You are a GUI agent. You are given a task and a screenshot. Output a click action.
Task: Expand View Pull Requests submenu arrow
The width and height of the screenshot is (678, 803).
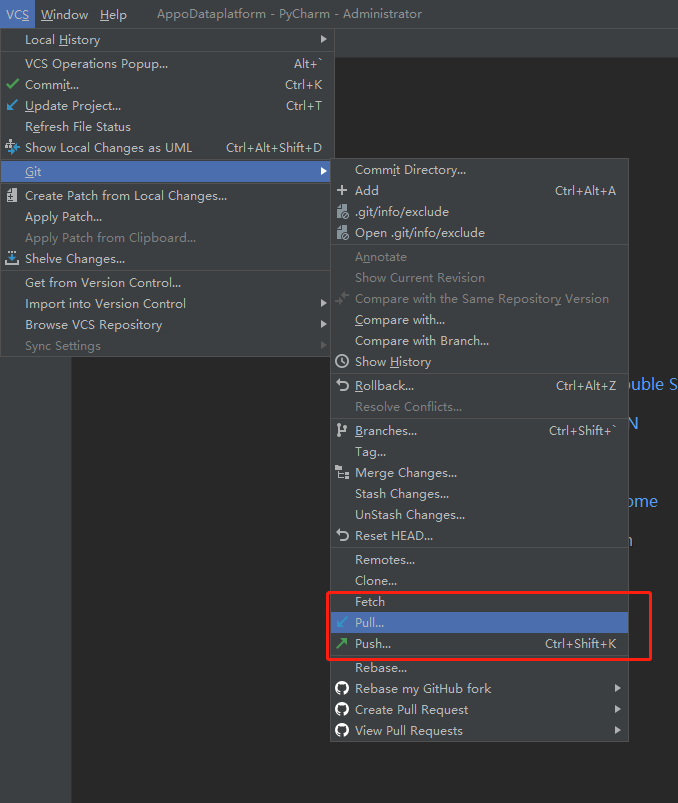[x=618, y=730]
